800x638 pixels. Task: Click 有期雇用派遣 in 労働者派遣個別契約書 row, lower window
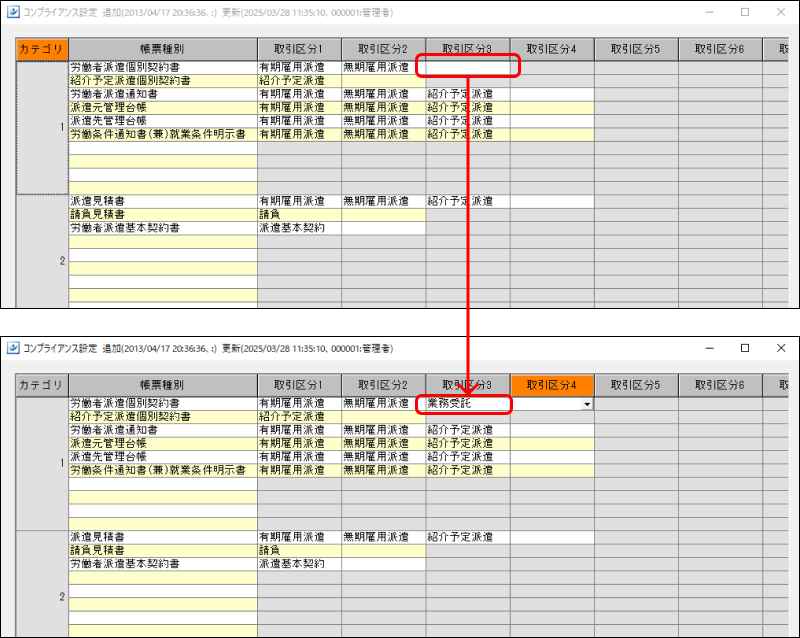(299, 403)
